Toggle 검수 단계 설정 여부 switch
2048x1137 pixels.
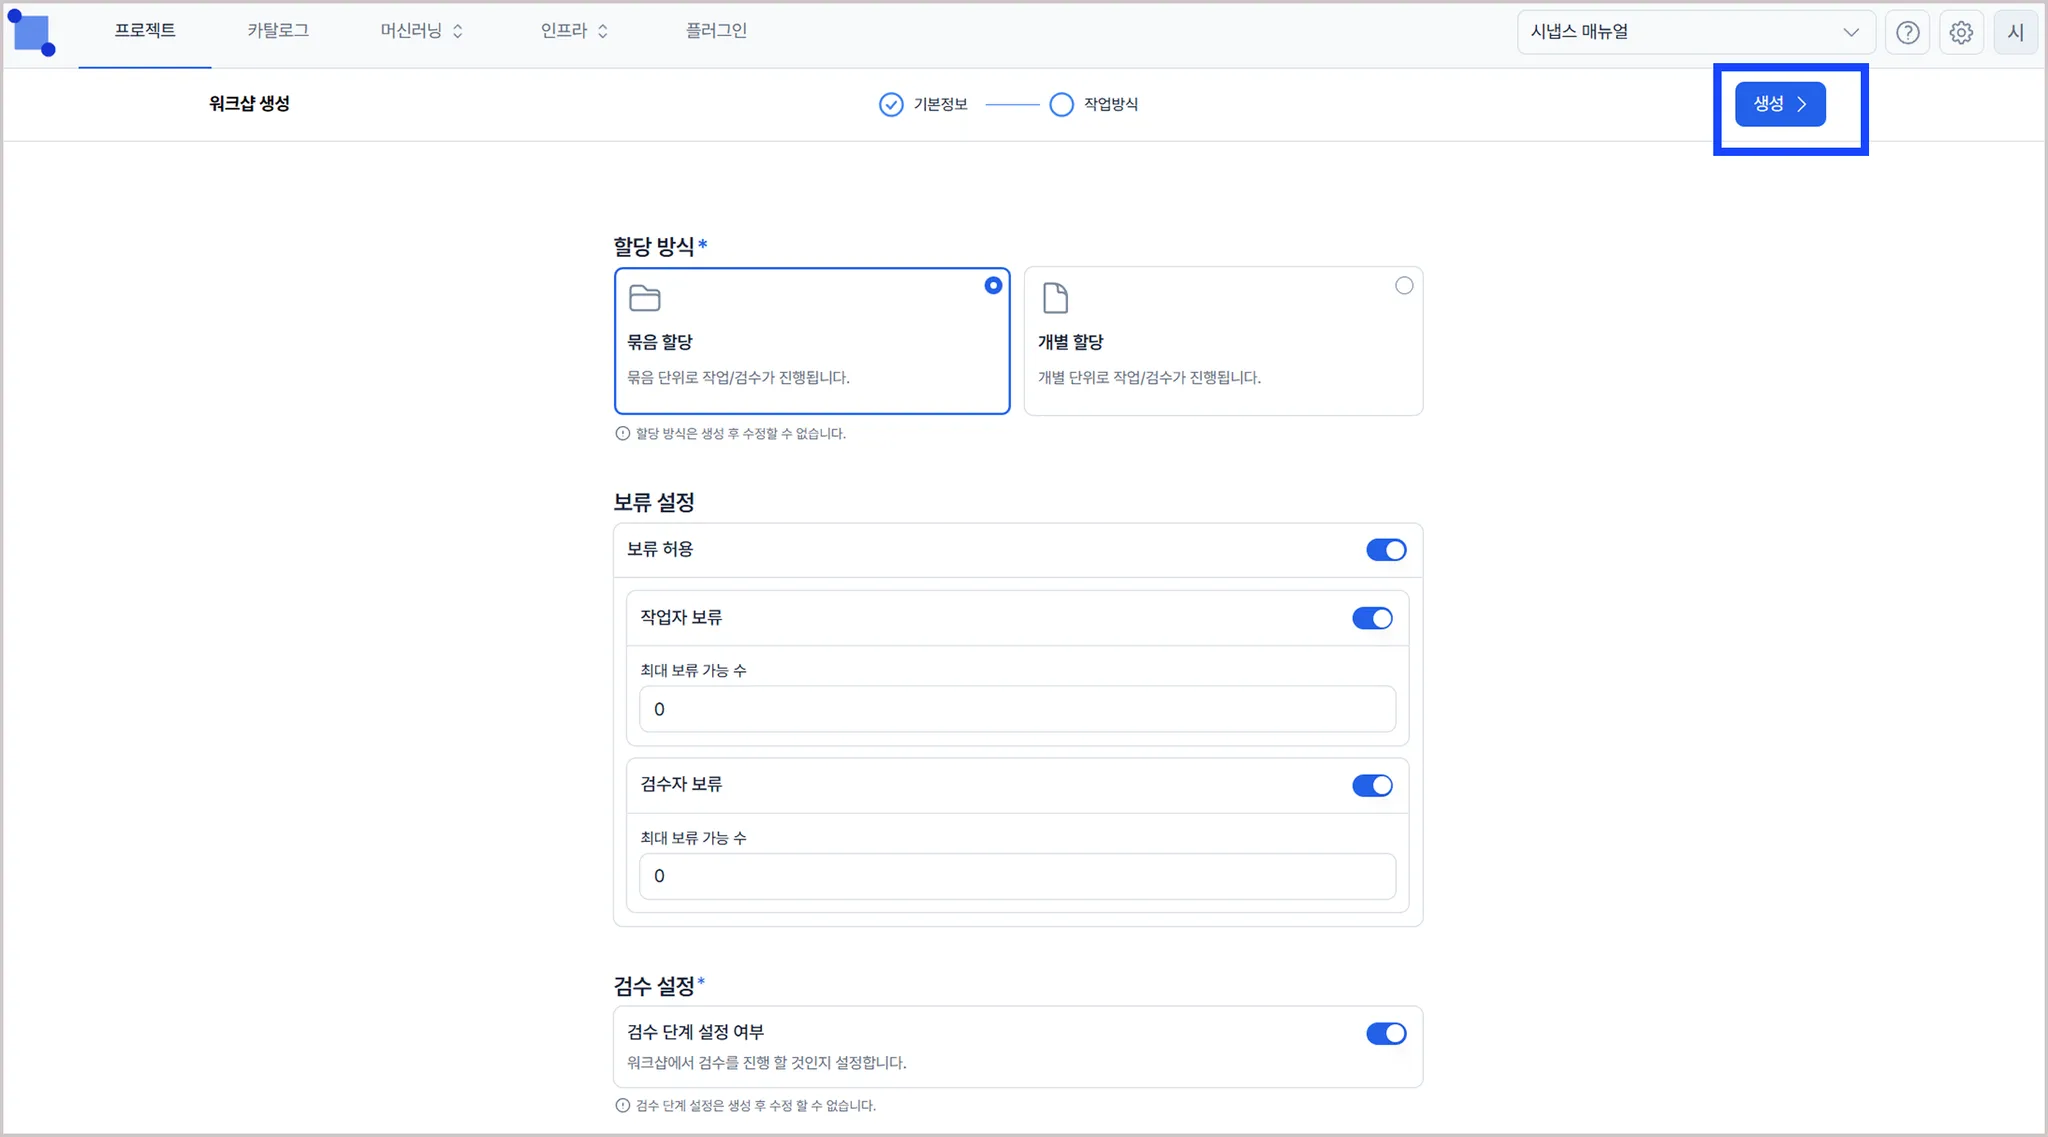click(1385, 1033)
